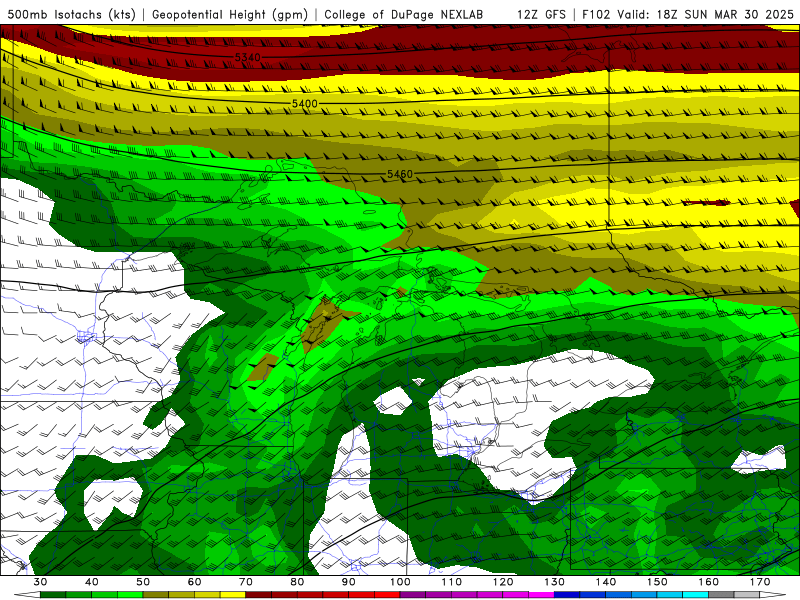Click the 30 value on the color scale
800x600 pixels.
click(40, 582)
